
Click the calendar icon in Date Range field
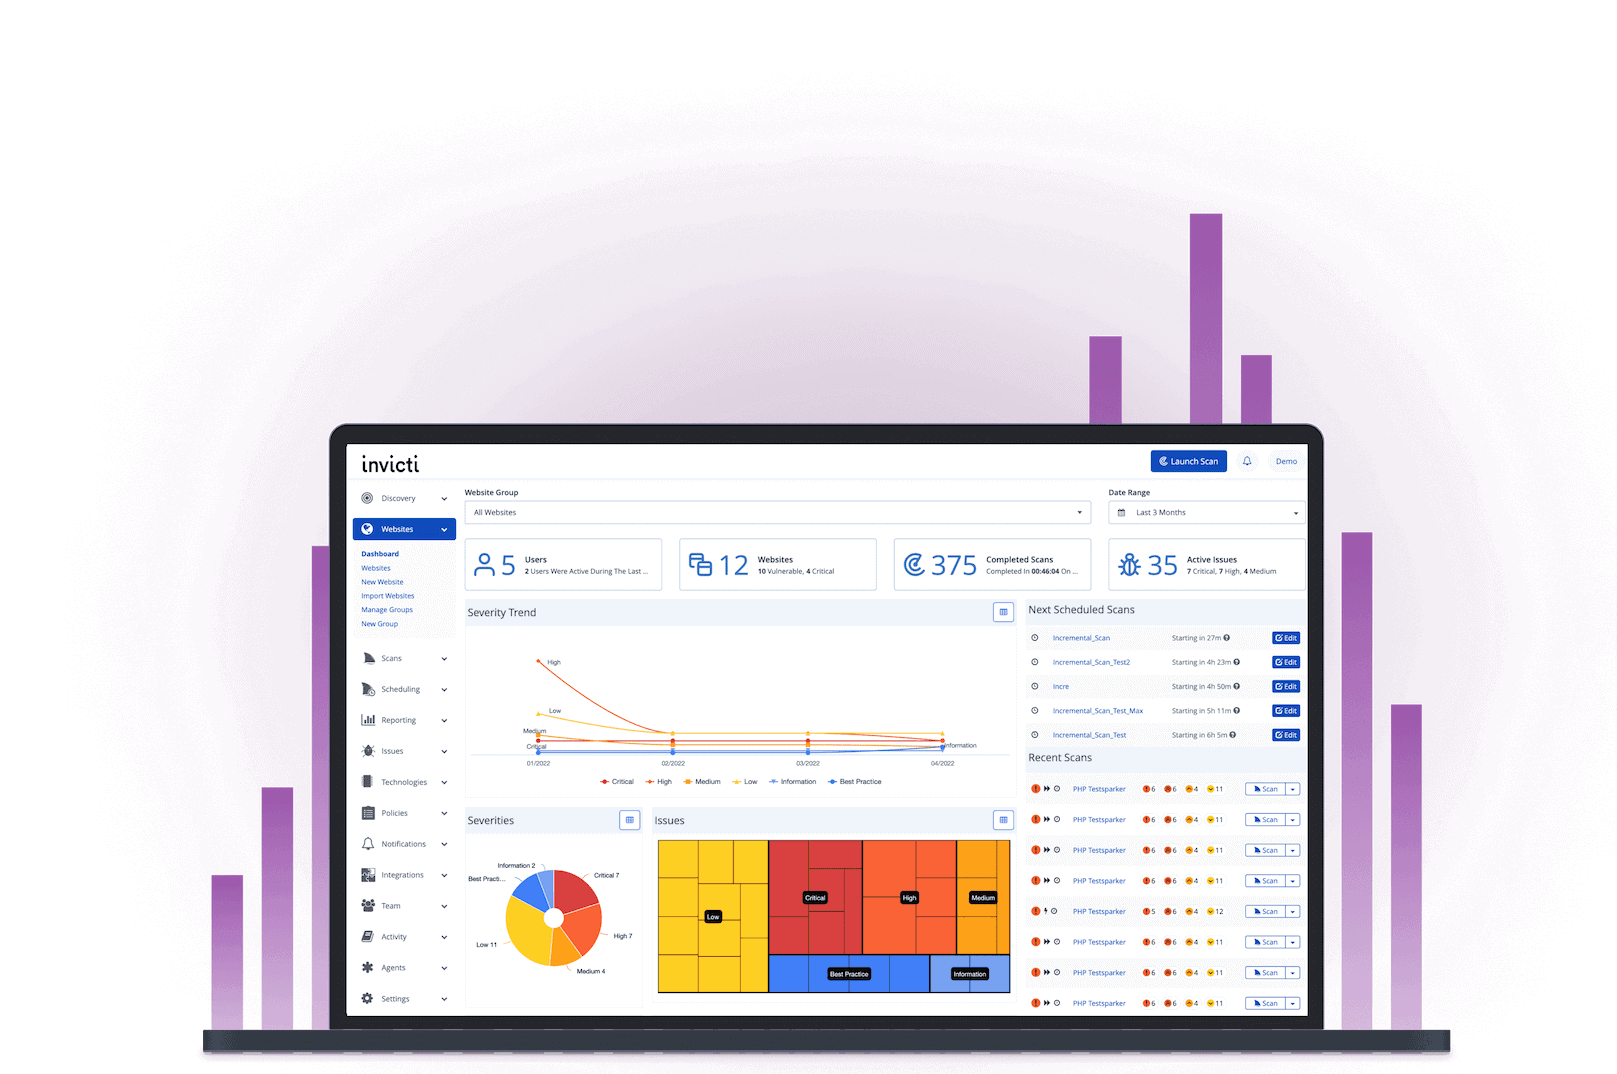tap(1121, 512)
